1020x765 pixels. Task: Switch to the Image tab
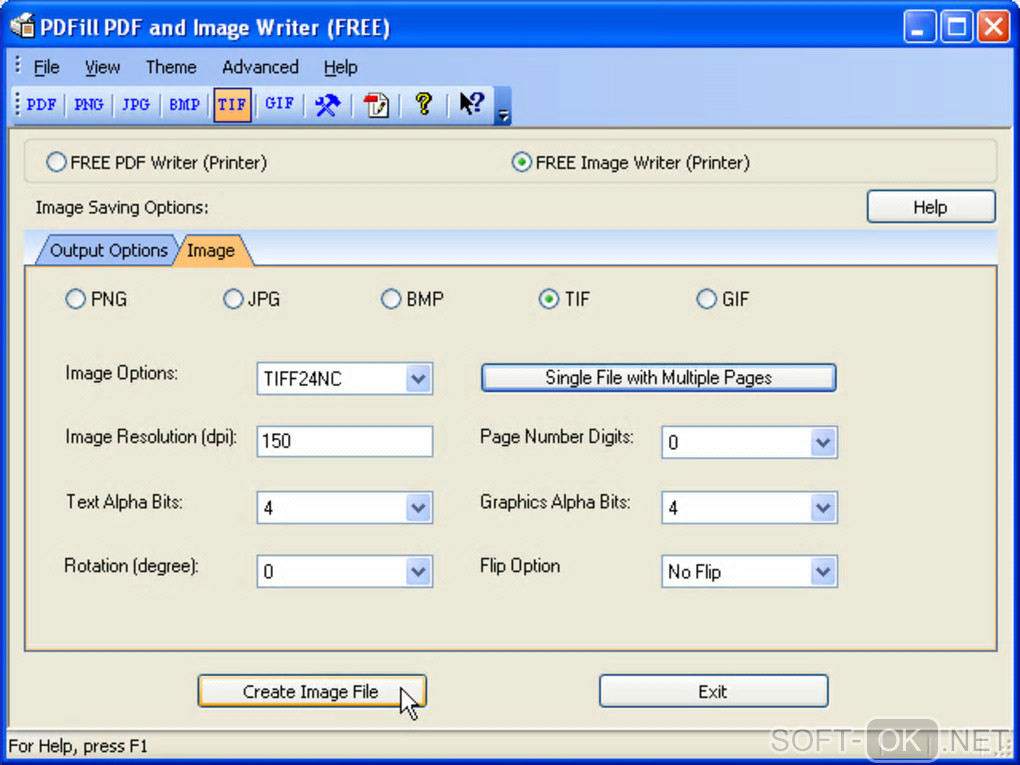pos(211,250)
